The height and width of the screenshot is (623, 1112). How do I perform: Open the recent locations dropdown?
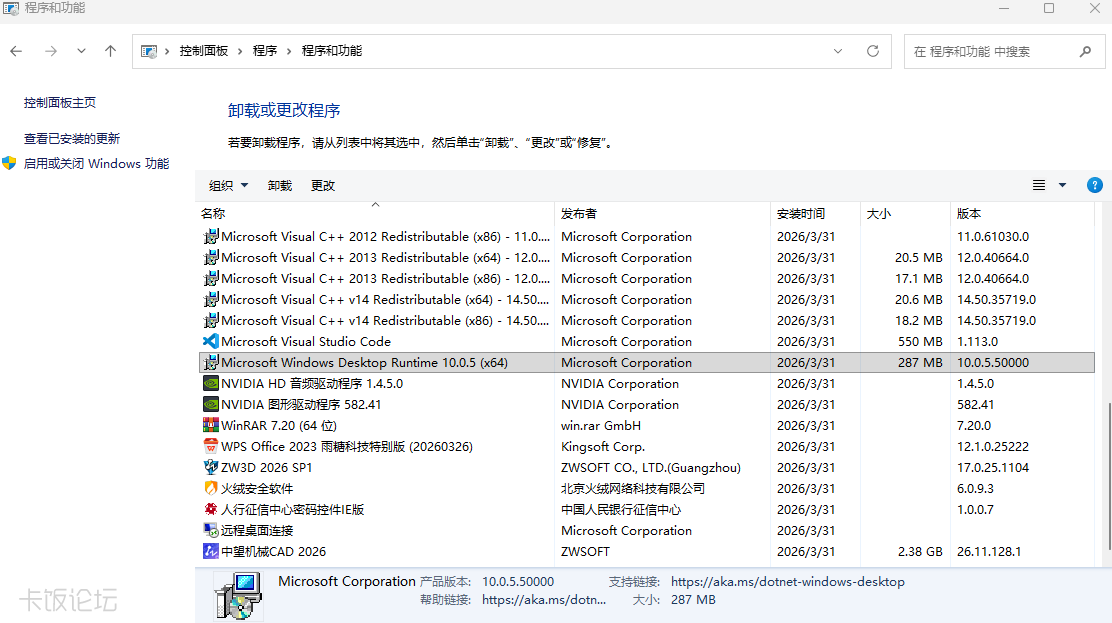pyautogui.click(x=82, y=51)
